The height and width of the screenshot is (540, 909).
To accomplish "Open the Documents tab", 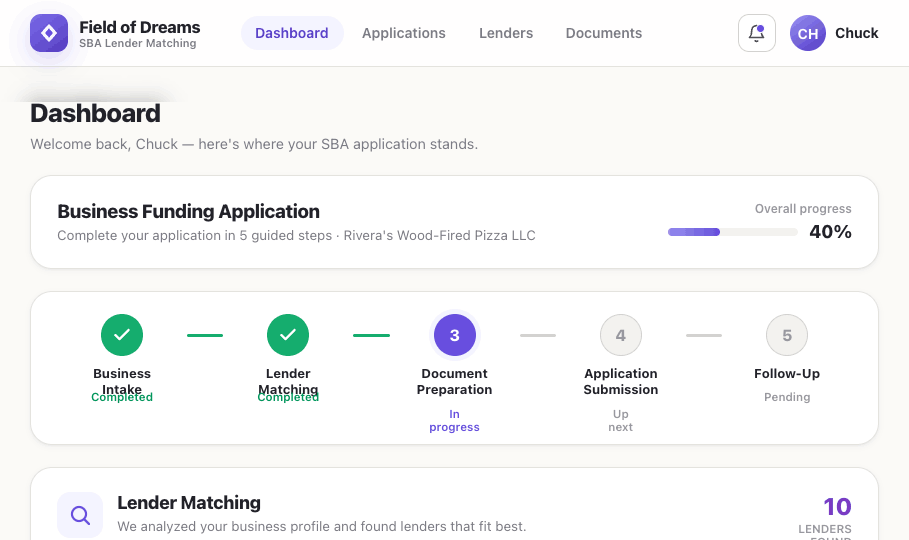I will pos(604,33).
